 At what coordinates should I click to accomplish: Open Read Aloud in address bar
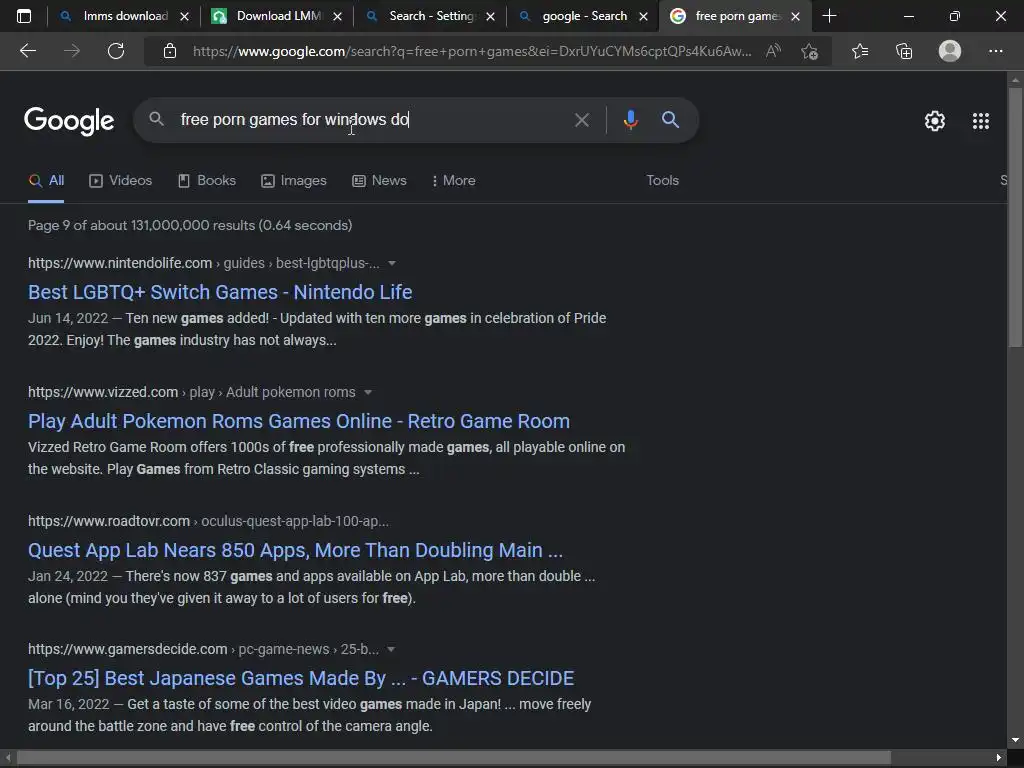click(773, 51)
